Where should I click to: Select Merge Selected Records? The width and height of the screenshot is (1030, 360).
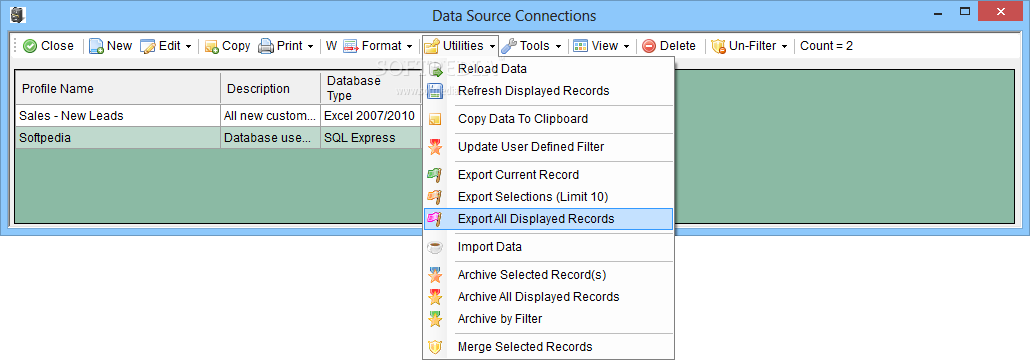(549, 347)
